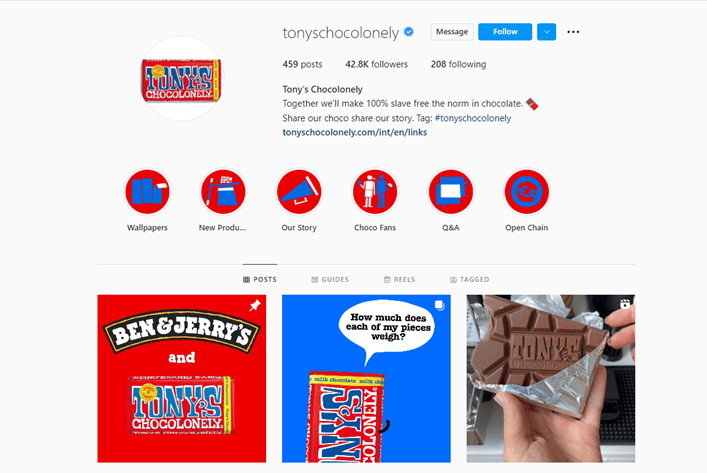
Task: Expand suggested accounts dropdown arrow
Action: (546, 32)
